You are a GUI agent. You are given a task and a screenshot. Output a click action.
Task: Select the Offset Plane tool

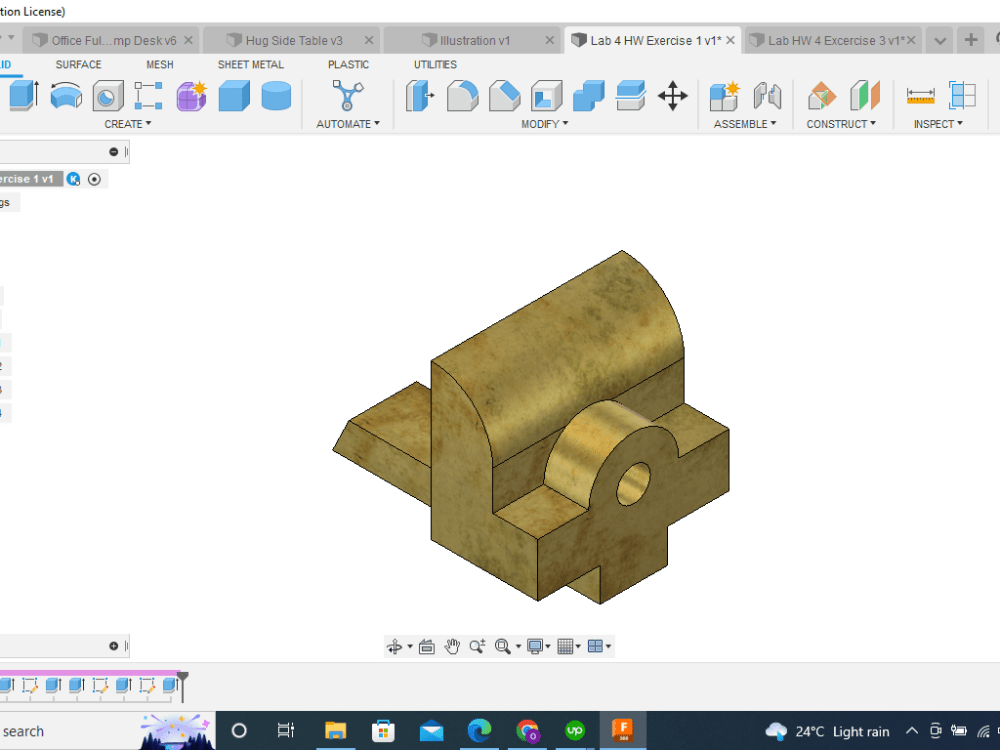coord(822,96)
